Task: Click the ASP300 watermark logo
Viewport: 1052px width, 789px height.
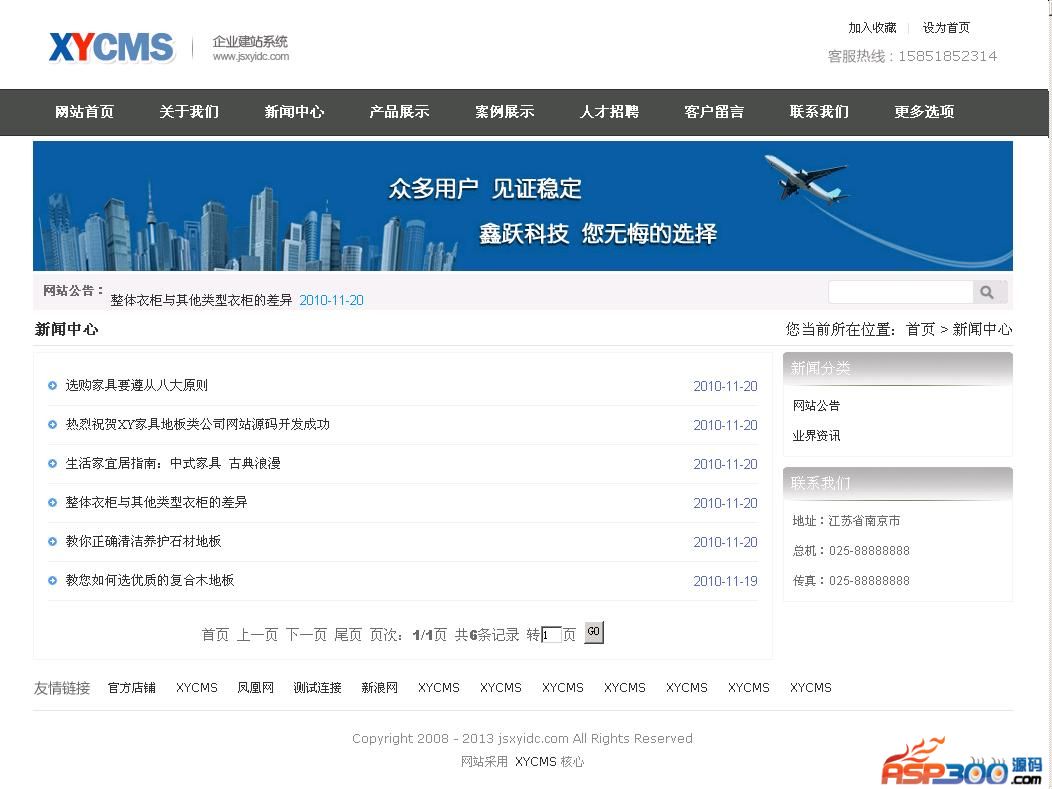Action: point(960,763)
